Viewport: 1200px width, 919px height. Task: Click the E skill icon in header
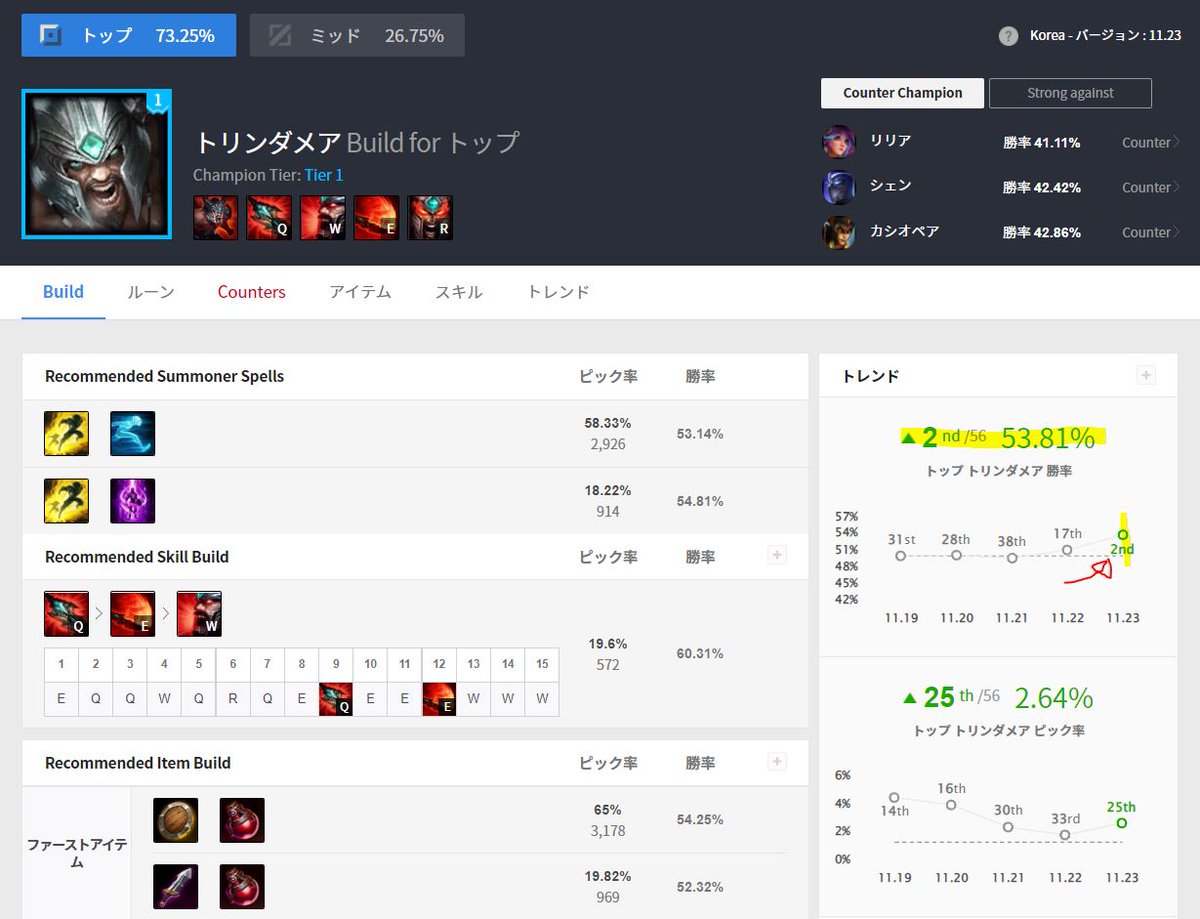tap(376, 217)
